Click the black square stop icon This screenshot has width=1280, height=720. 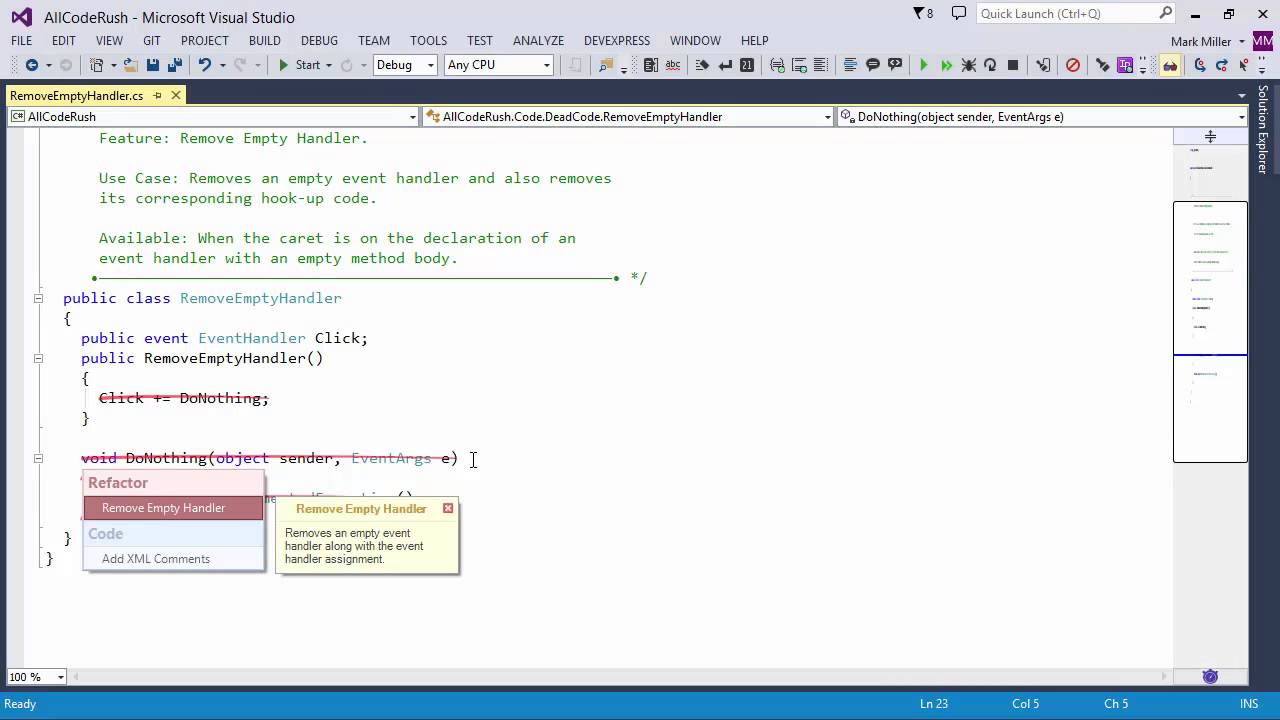pos(1013,65)
